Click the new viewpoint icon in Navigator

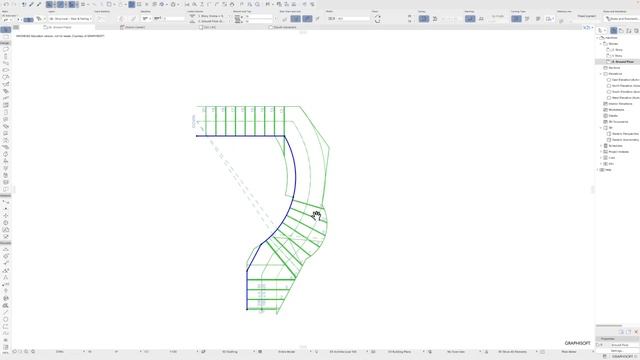coord(621,332)
